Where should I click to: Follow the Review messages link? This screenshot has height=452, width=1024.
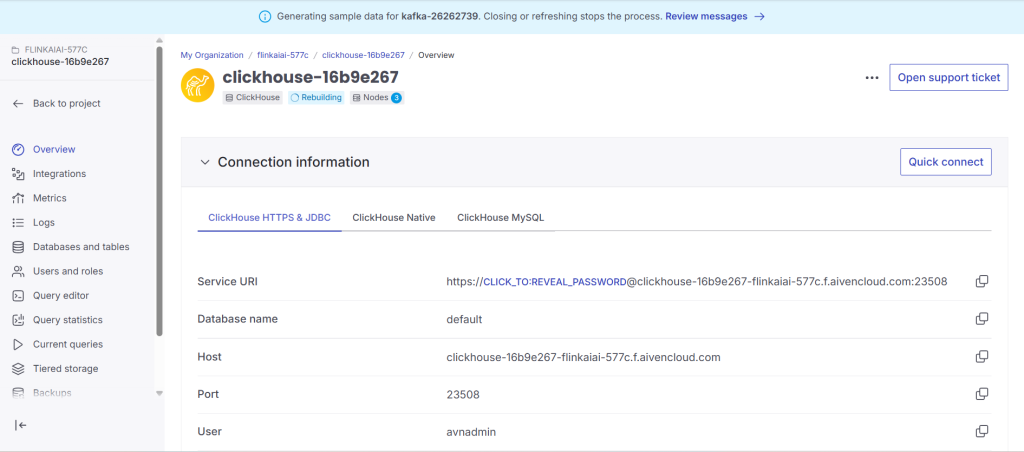coord(714,17)
